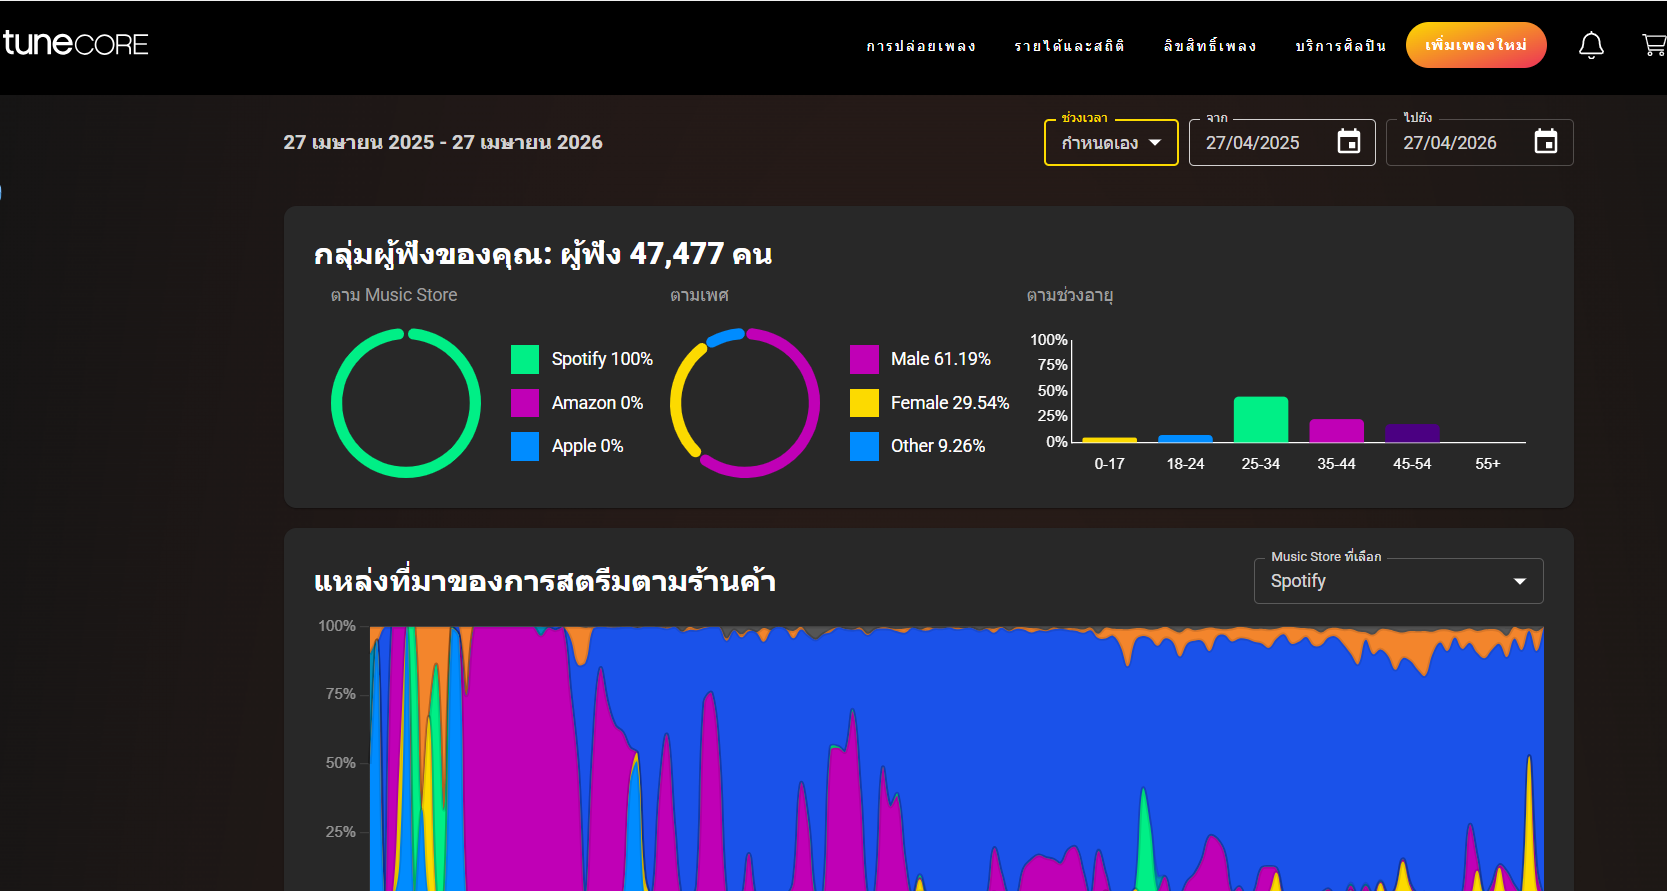Open the บริการศิลปิน menu
Screen dimensions: 1667x891
tap(1341, 46)
